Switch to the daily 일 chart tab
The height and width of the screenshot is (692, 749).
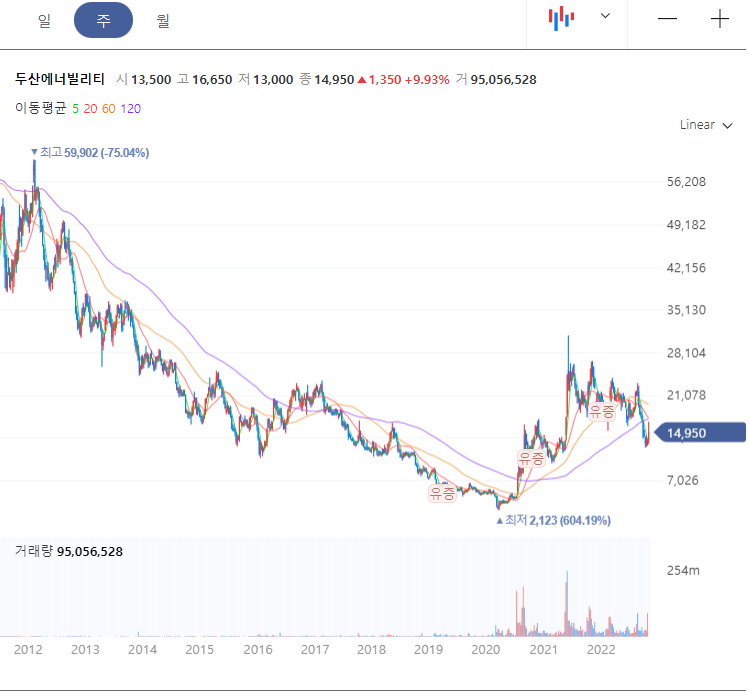44,21
